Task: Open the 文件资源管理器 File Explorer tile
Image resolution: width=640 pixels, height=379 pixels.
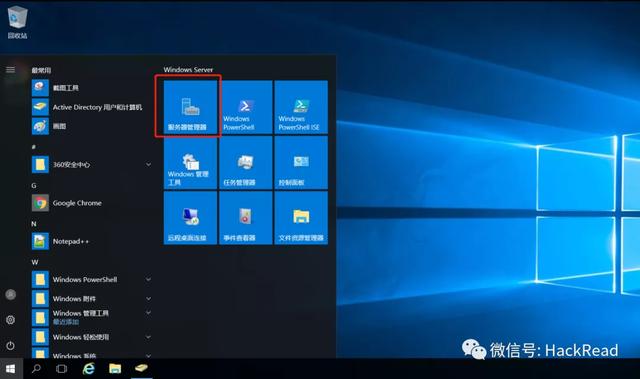Action: 301,218
